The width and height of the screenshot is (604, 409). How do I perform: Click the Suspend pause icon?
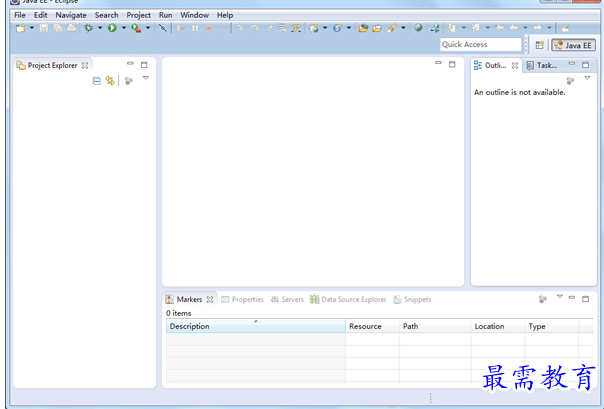tap(195, 28)
